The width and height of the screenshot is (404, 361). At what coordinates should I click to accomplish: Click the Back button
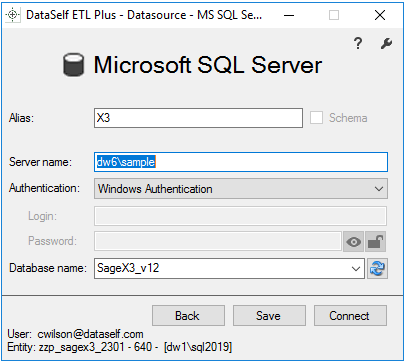click(x=188, y=315)
